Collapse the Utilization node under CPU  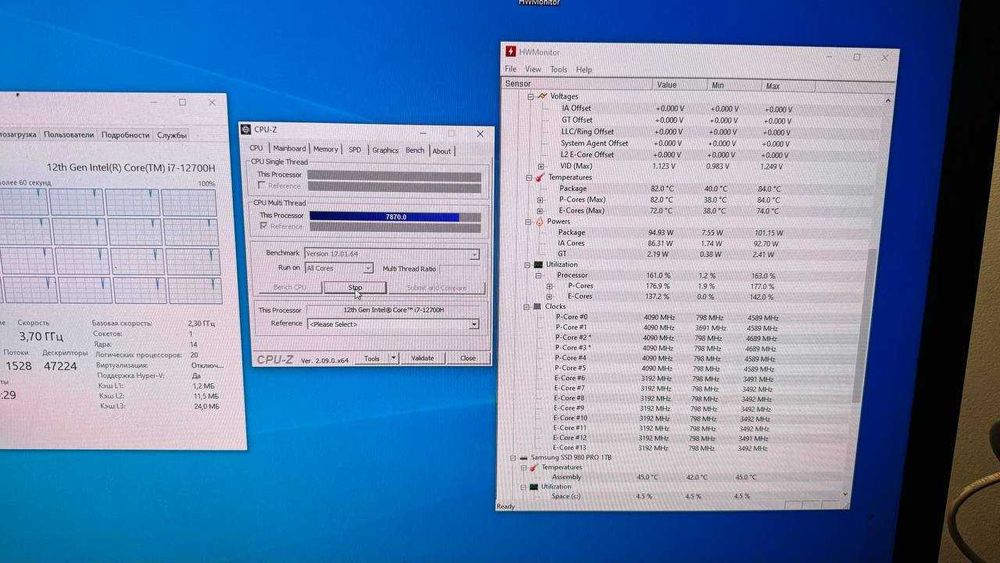(527, 265)
